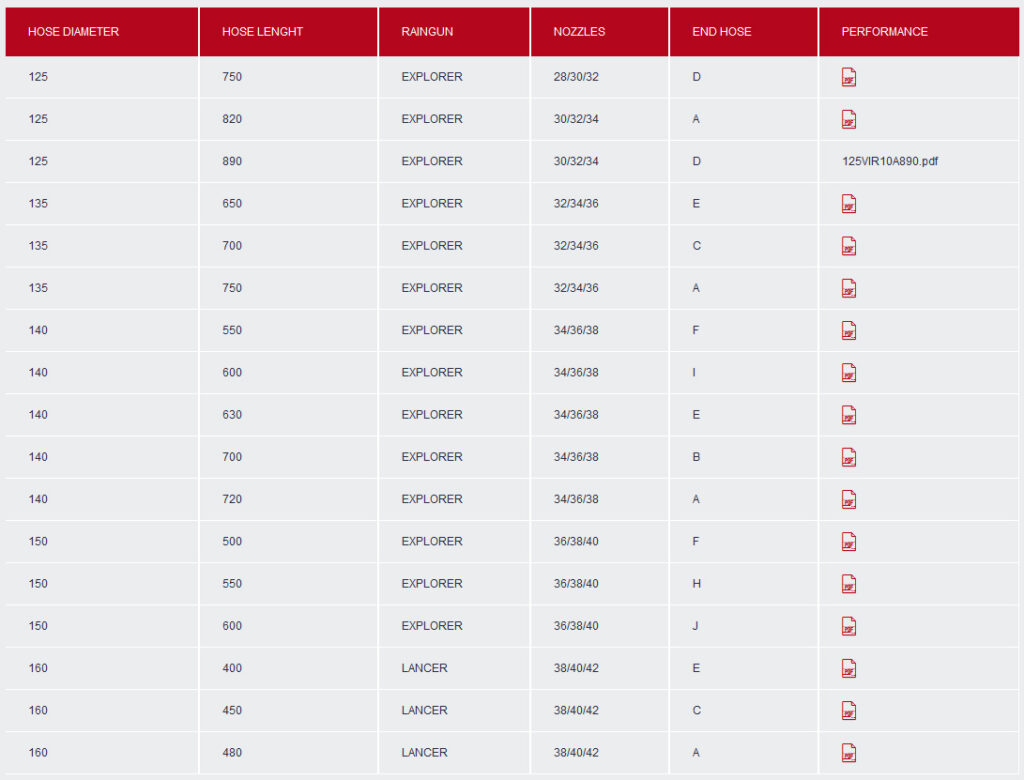Open the PDF icon for 135 / 650 row
The height and width of the screenshot is (780, 1024).
click(x=848, y=204)
